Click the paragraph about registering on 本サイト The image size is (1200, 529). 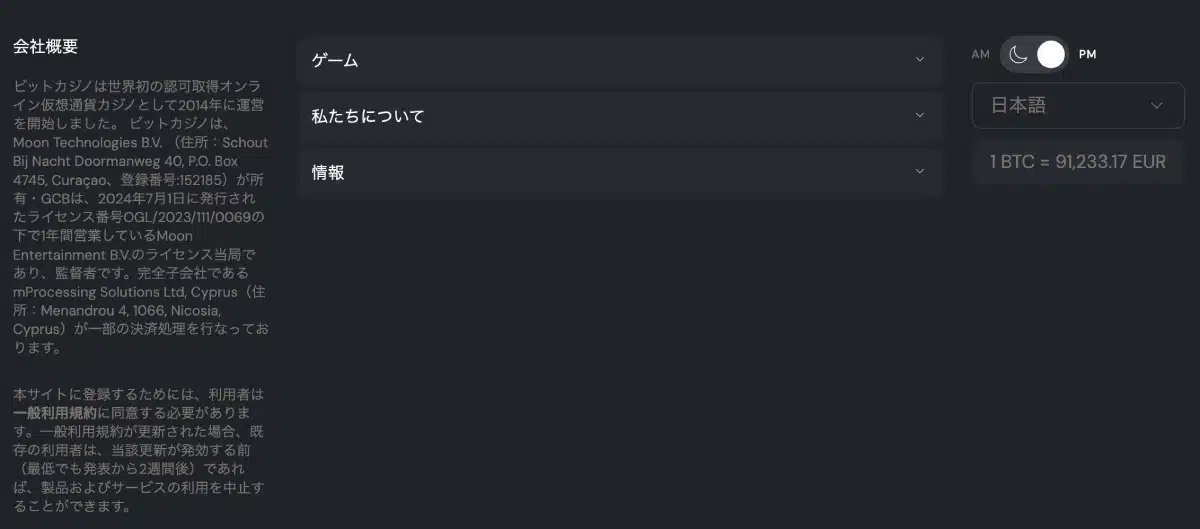(x=139, y=450)
